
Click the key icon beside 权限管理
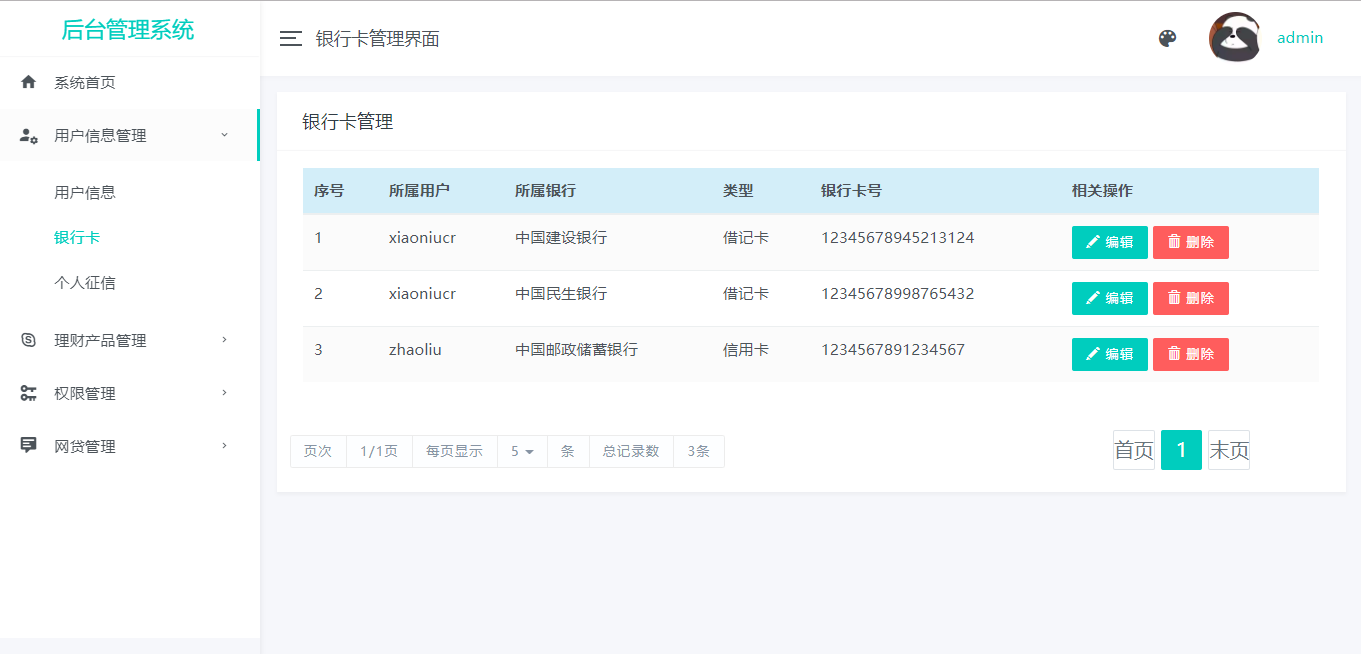point(29,393)
